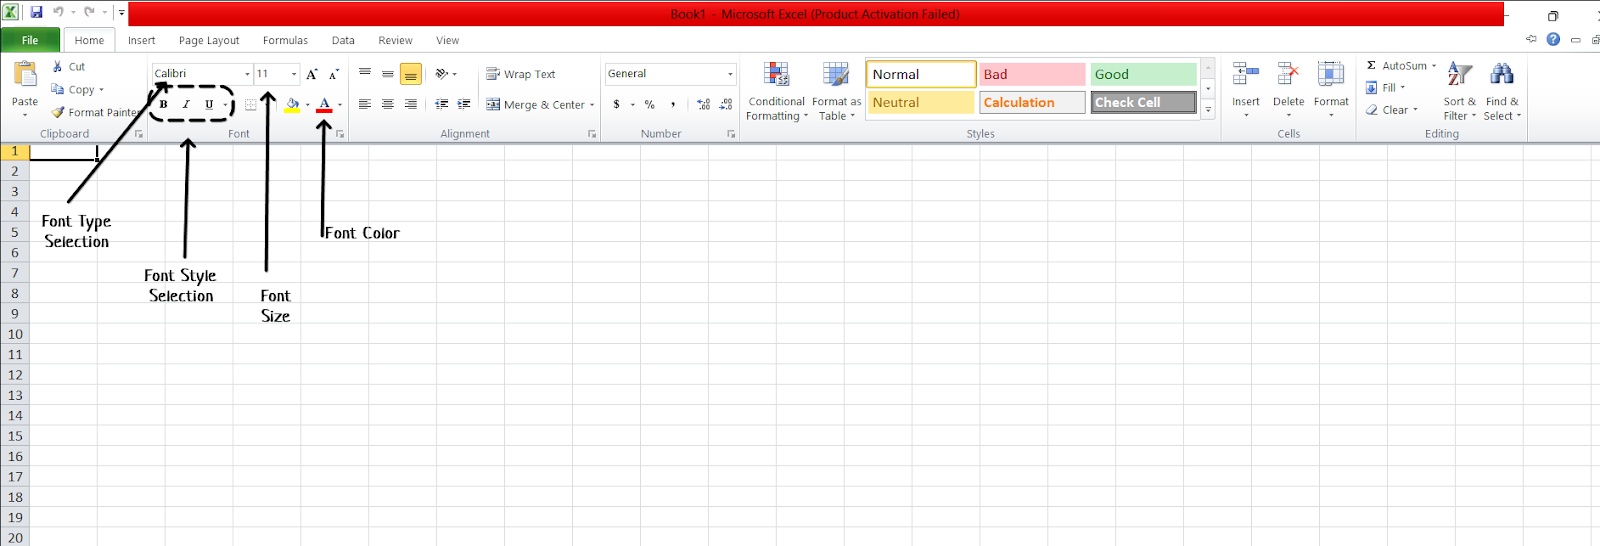Toggle Middle Align vertical alignment
This screenshot has width=1600, height=546.
pos(388,74)
